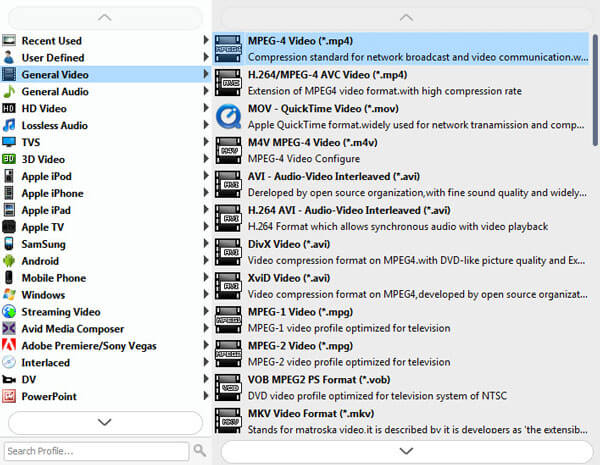Click the format list up chevron button
This screenshot has height=465, width=600.
point(406,18)
